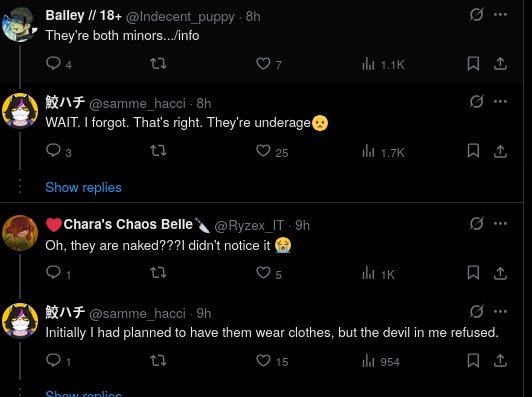Open more options on Bailey's tweet
This screenshot has height=397, width=532.
(500, 15)
